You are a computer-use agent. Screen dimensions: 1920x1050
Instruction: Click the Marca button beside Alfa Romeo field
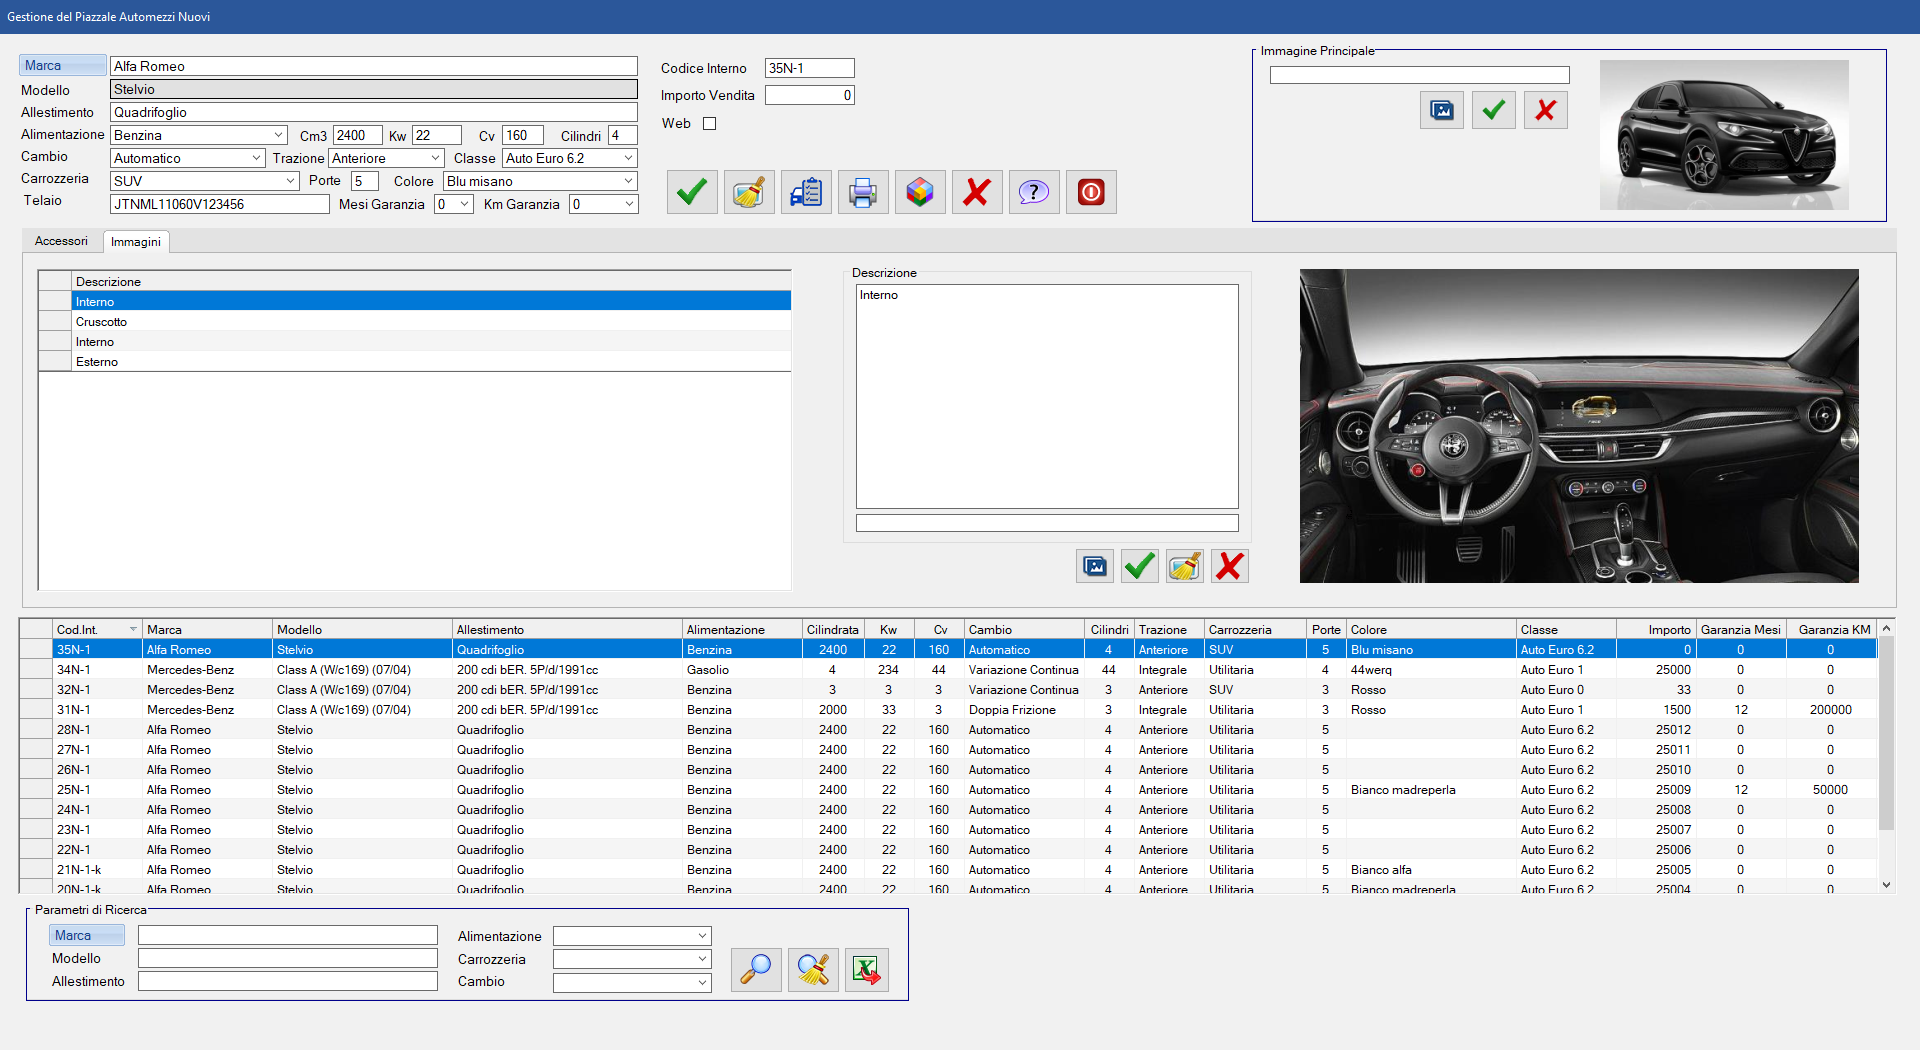(x=62, y=66)
